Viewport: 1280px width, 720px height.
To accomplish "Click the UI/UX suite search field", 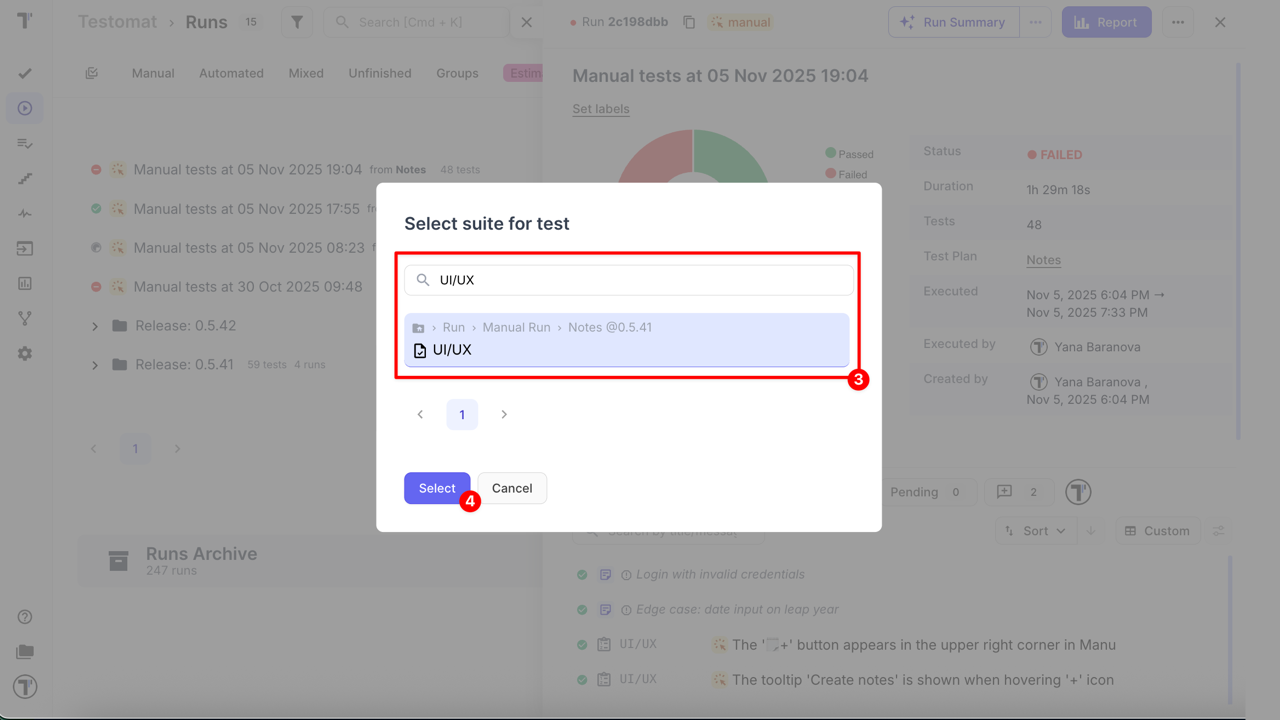I will click(640, 280).
